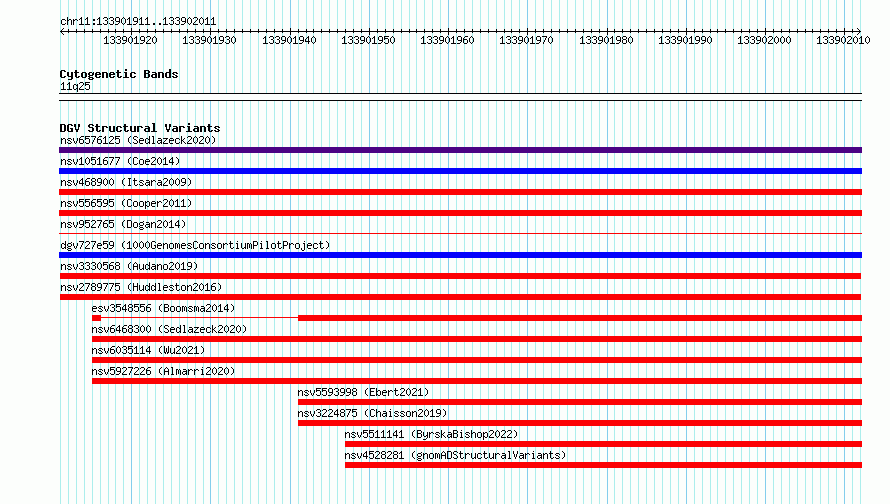Select the 11q25 band label
The height and width of the screenshot is (504, 890).
pyautogui.click(x=75, y=86)
